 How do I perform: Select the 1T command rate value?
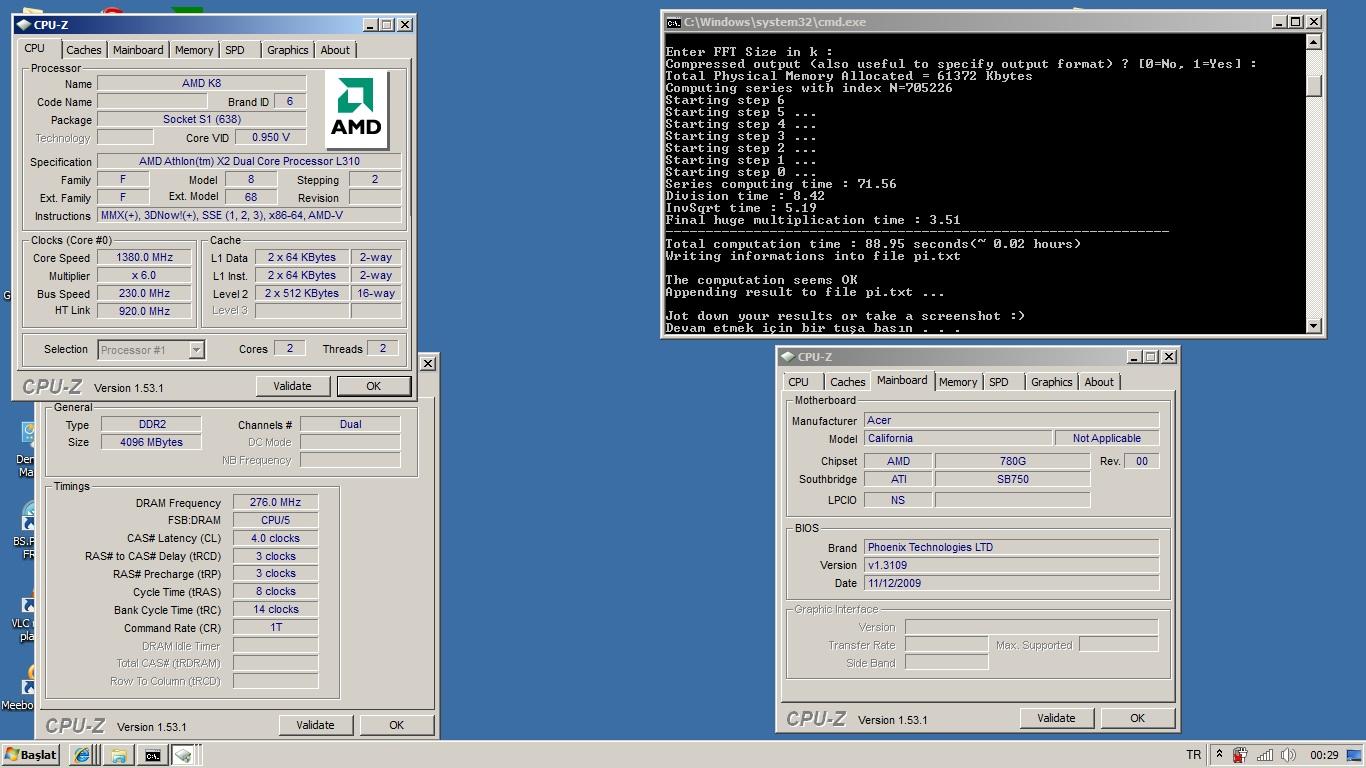276,627
